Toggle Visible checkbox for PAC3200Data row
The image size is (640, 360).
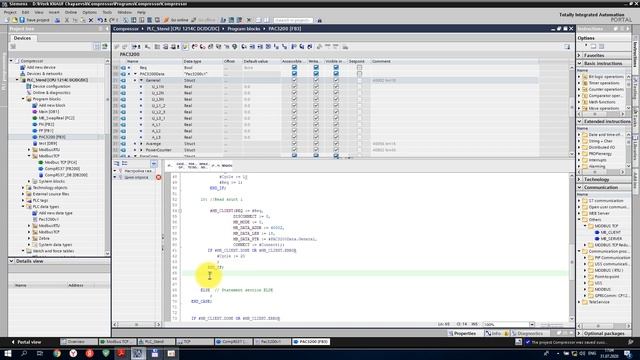[336, 73]
